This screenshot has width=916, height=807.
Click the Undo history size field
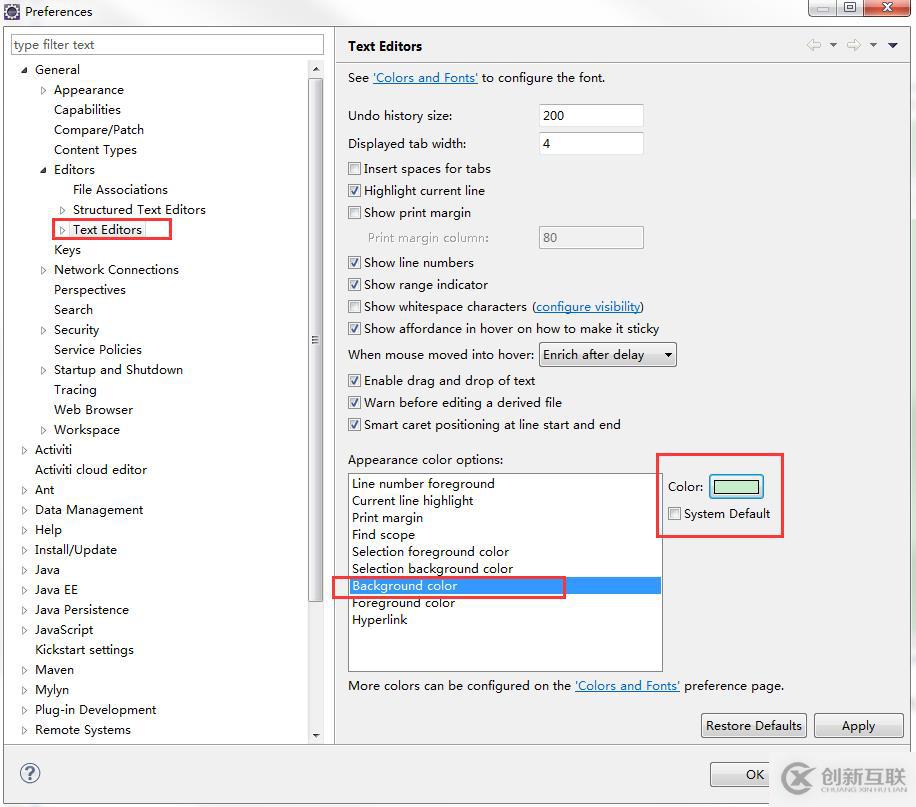pos(591,115)
